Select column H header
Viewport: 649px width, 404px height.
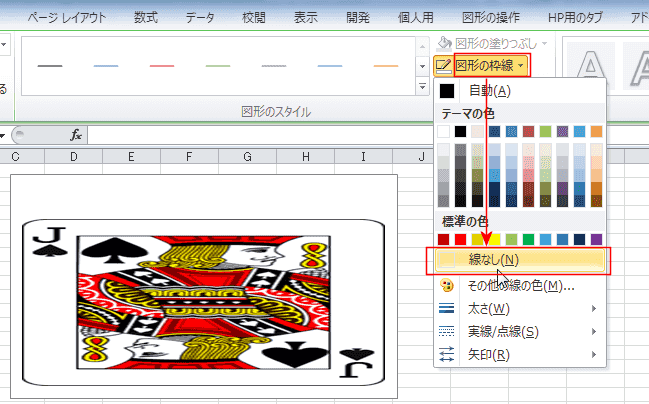(305, 156)
